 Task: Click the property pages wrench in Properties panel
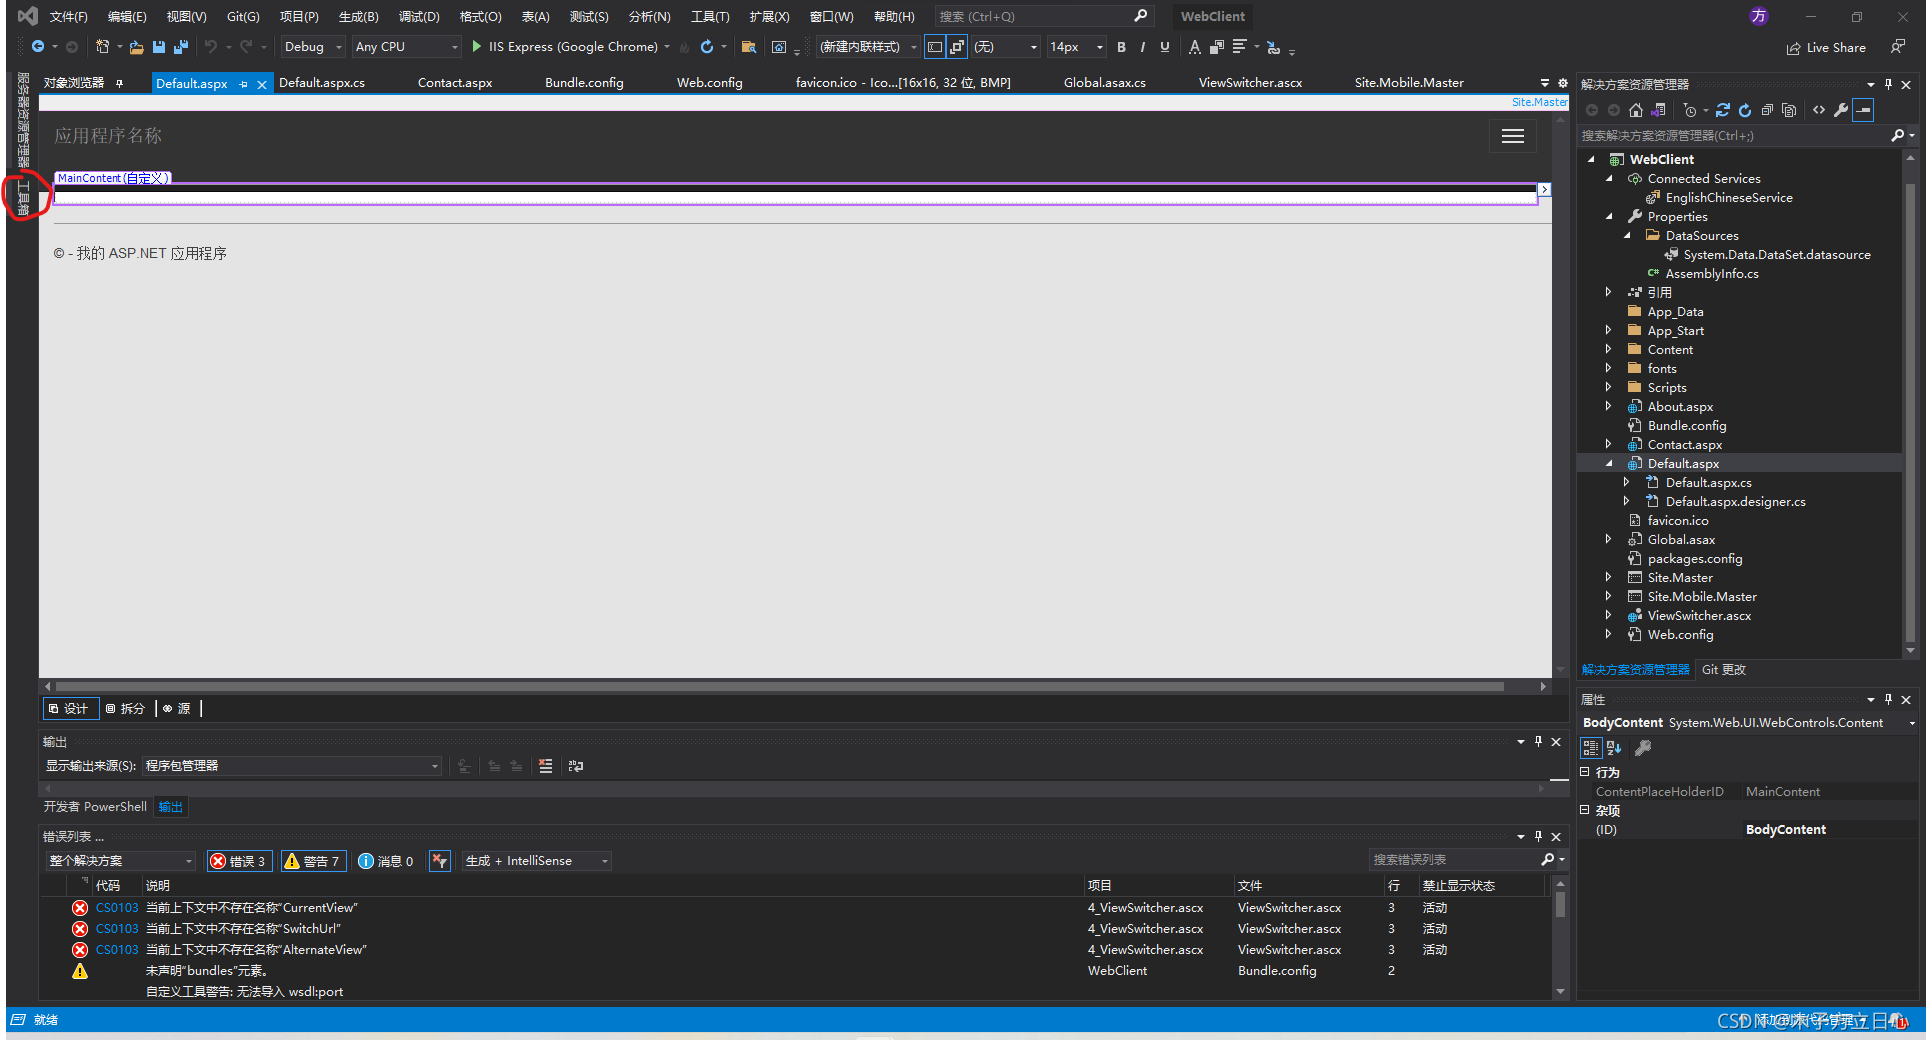1642,748
